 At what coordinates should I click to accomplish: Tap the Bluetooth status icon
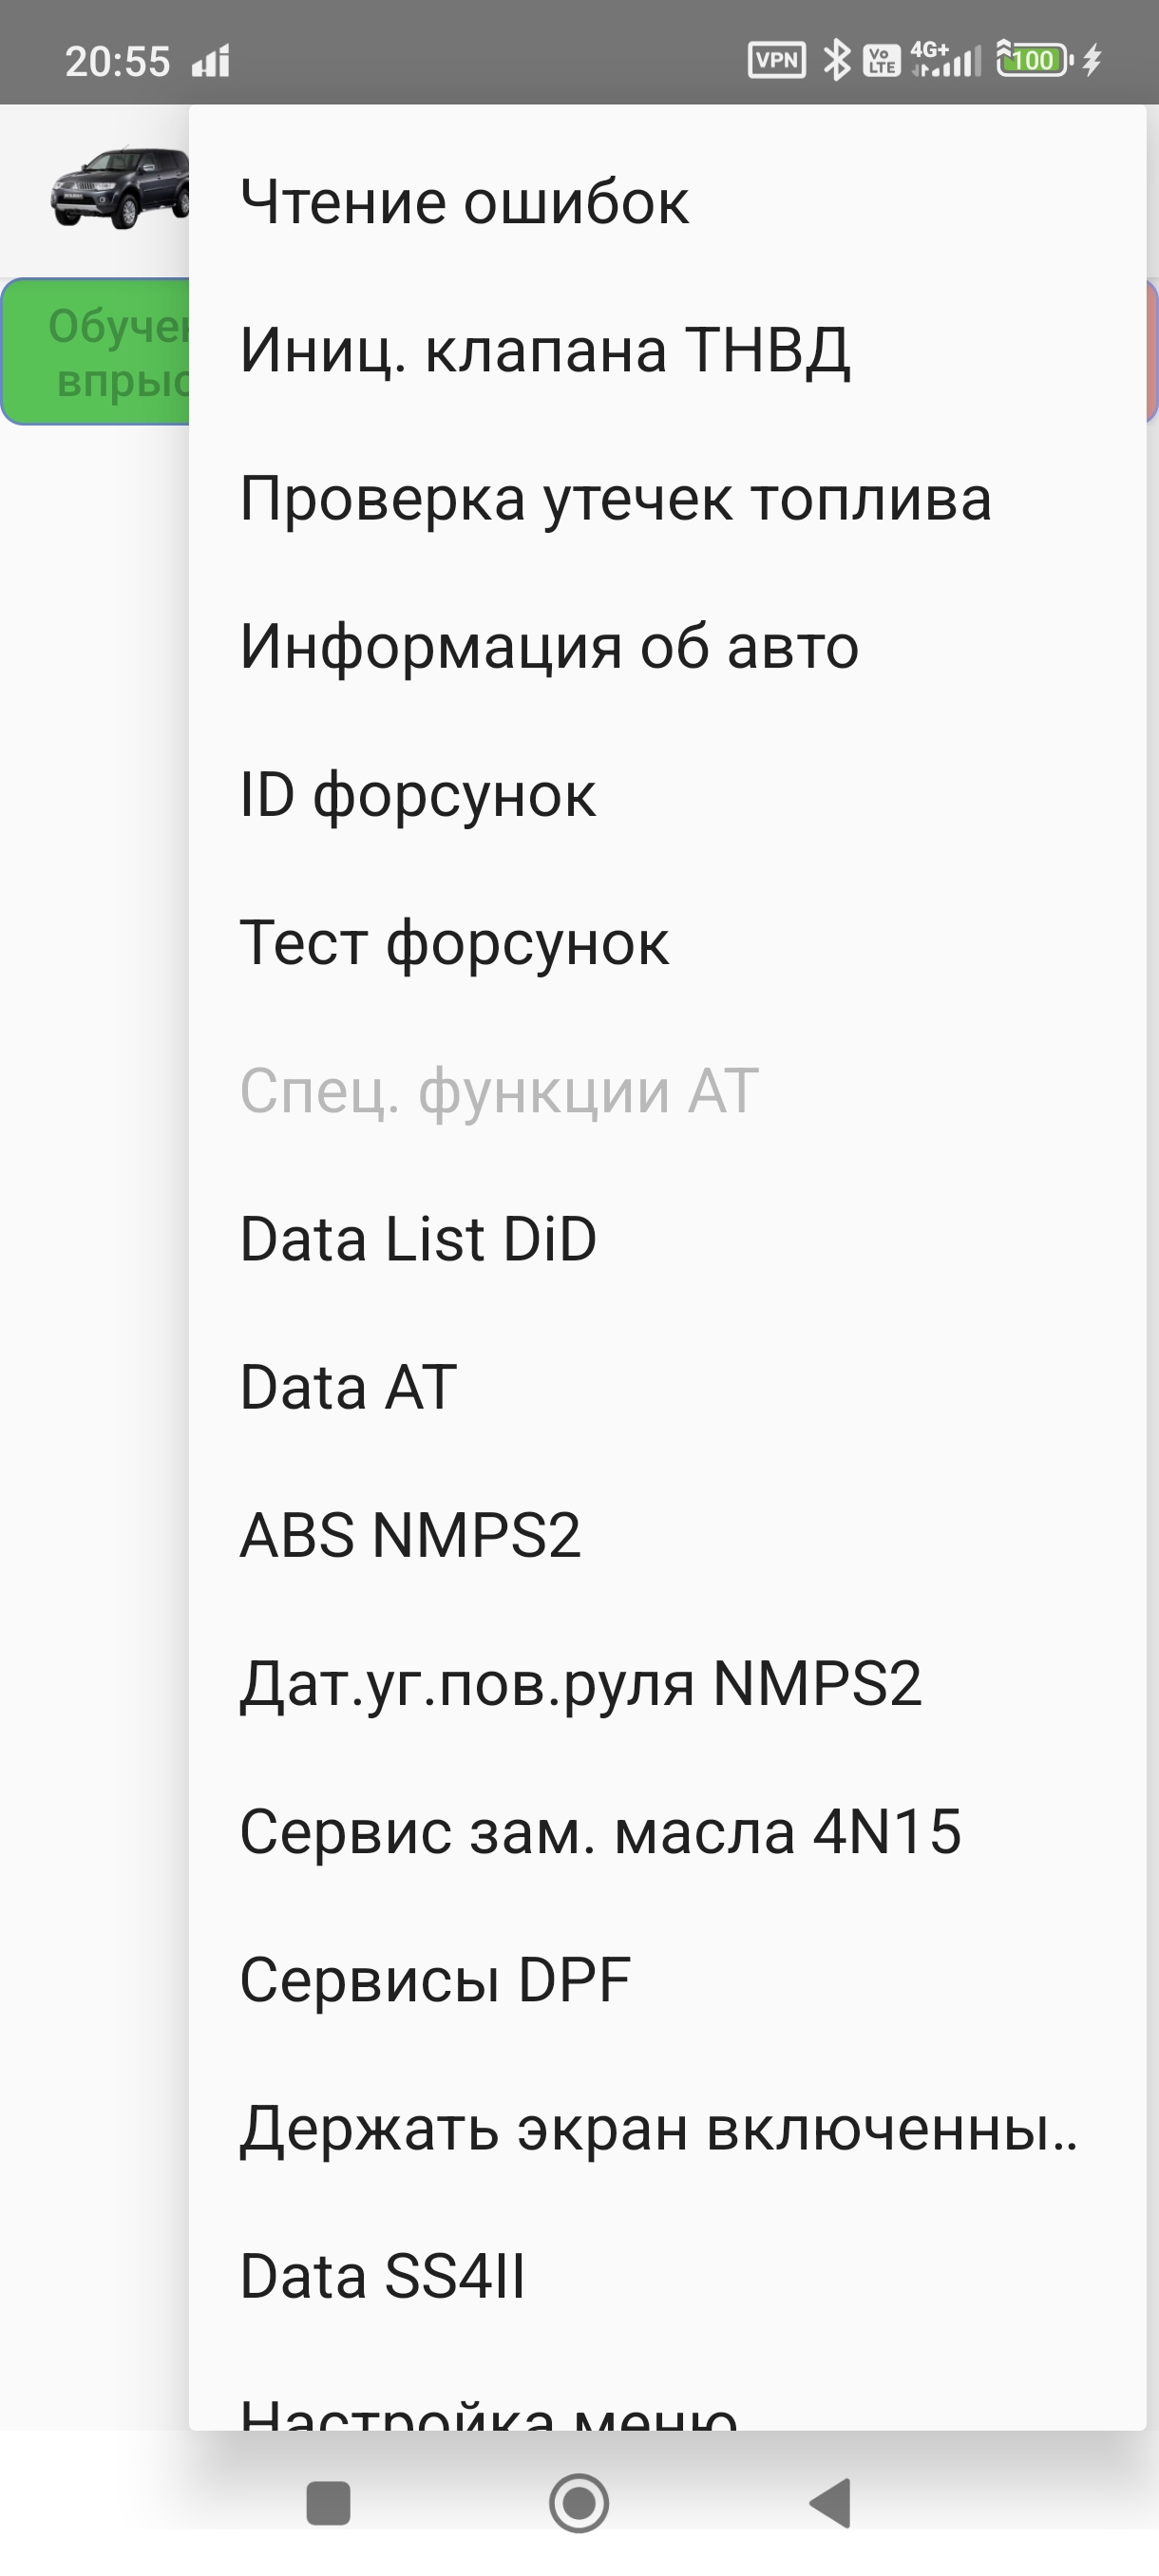tap(836, 61)
